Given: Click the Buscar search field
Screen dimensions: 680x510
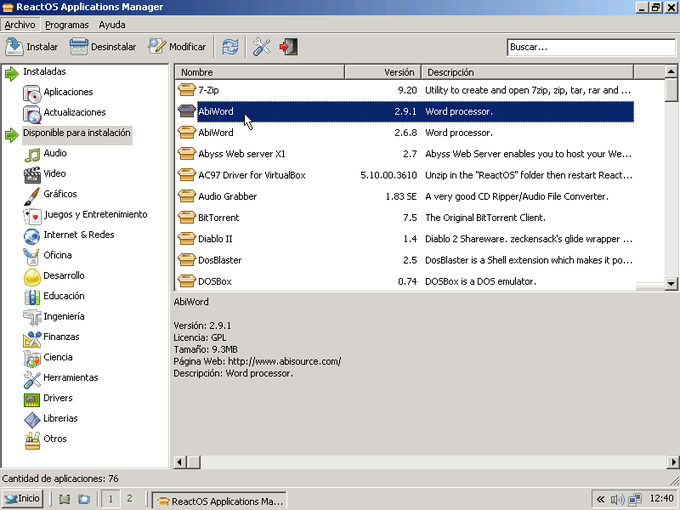Looking at the screenshot, I should pos(591,47).
